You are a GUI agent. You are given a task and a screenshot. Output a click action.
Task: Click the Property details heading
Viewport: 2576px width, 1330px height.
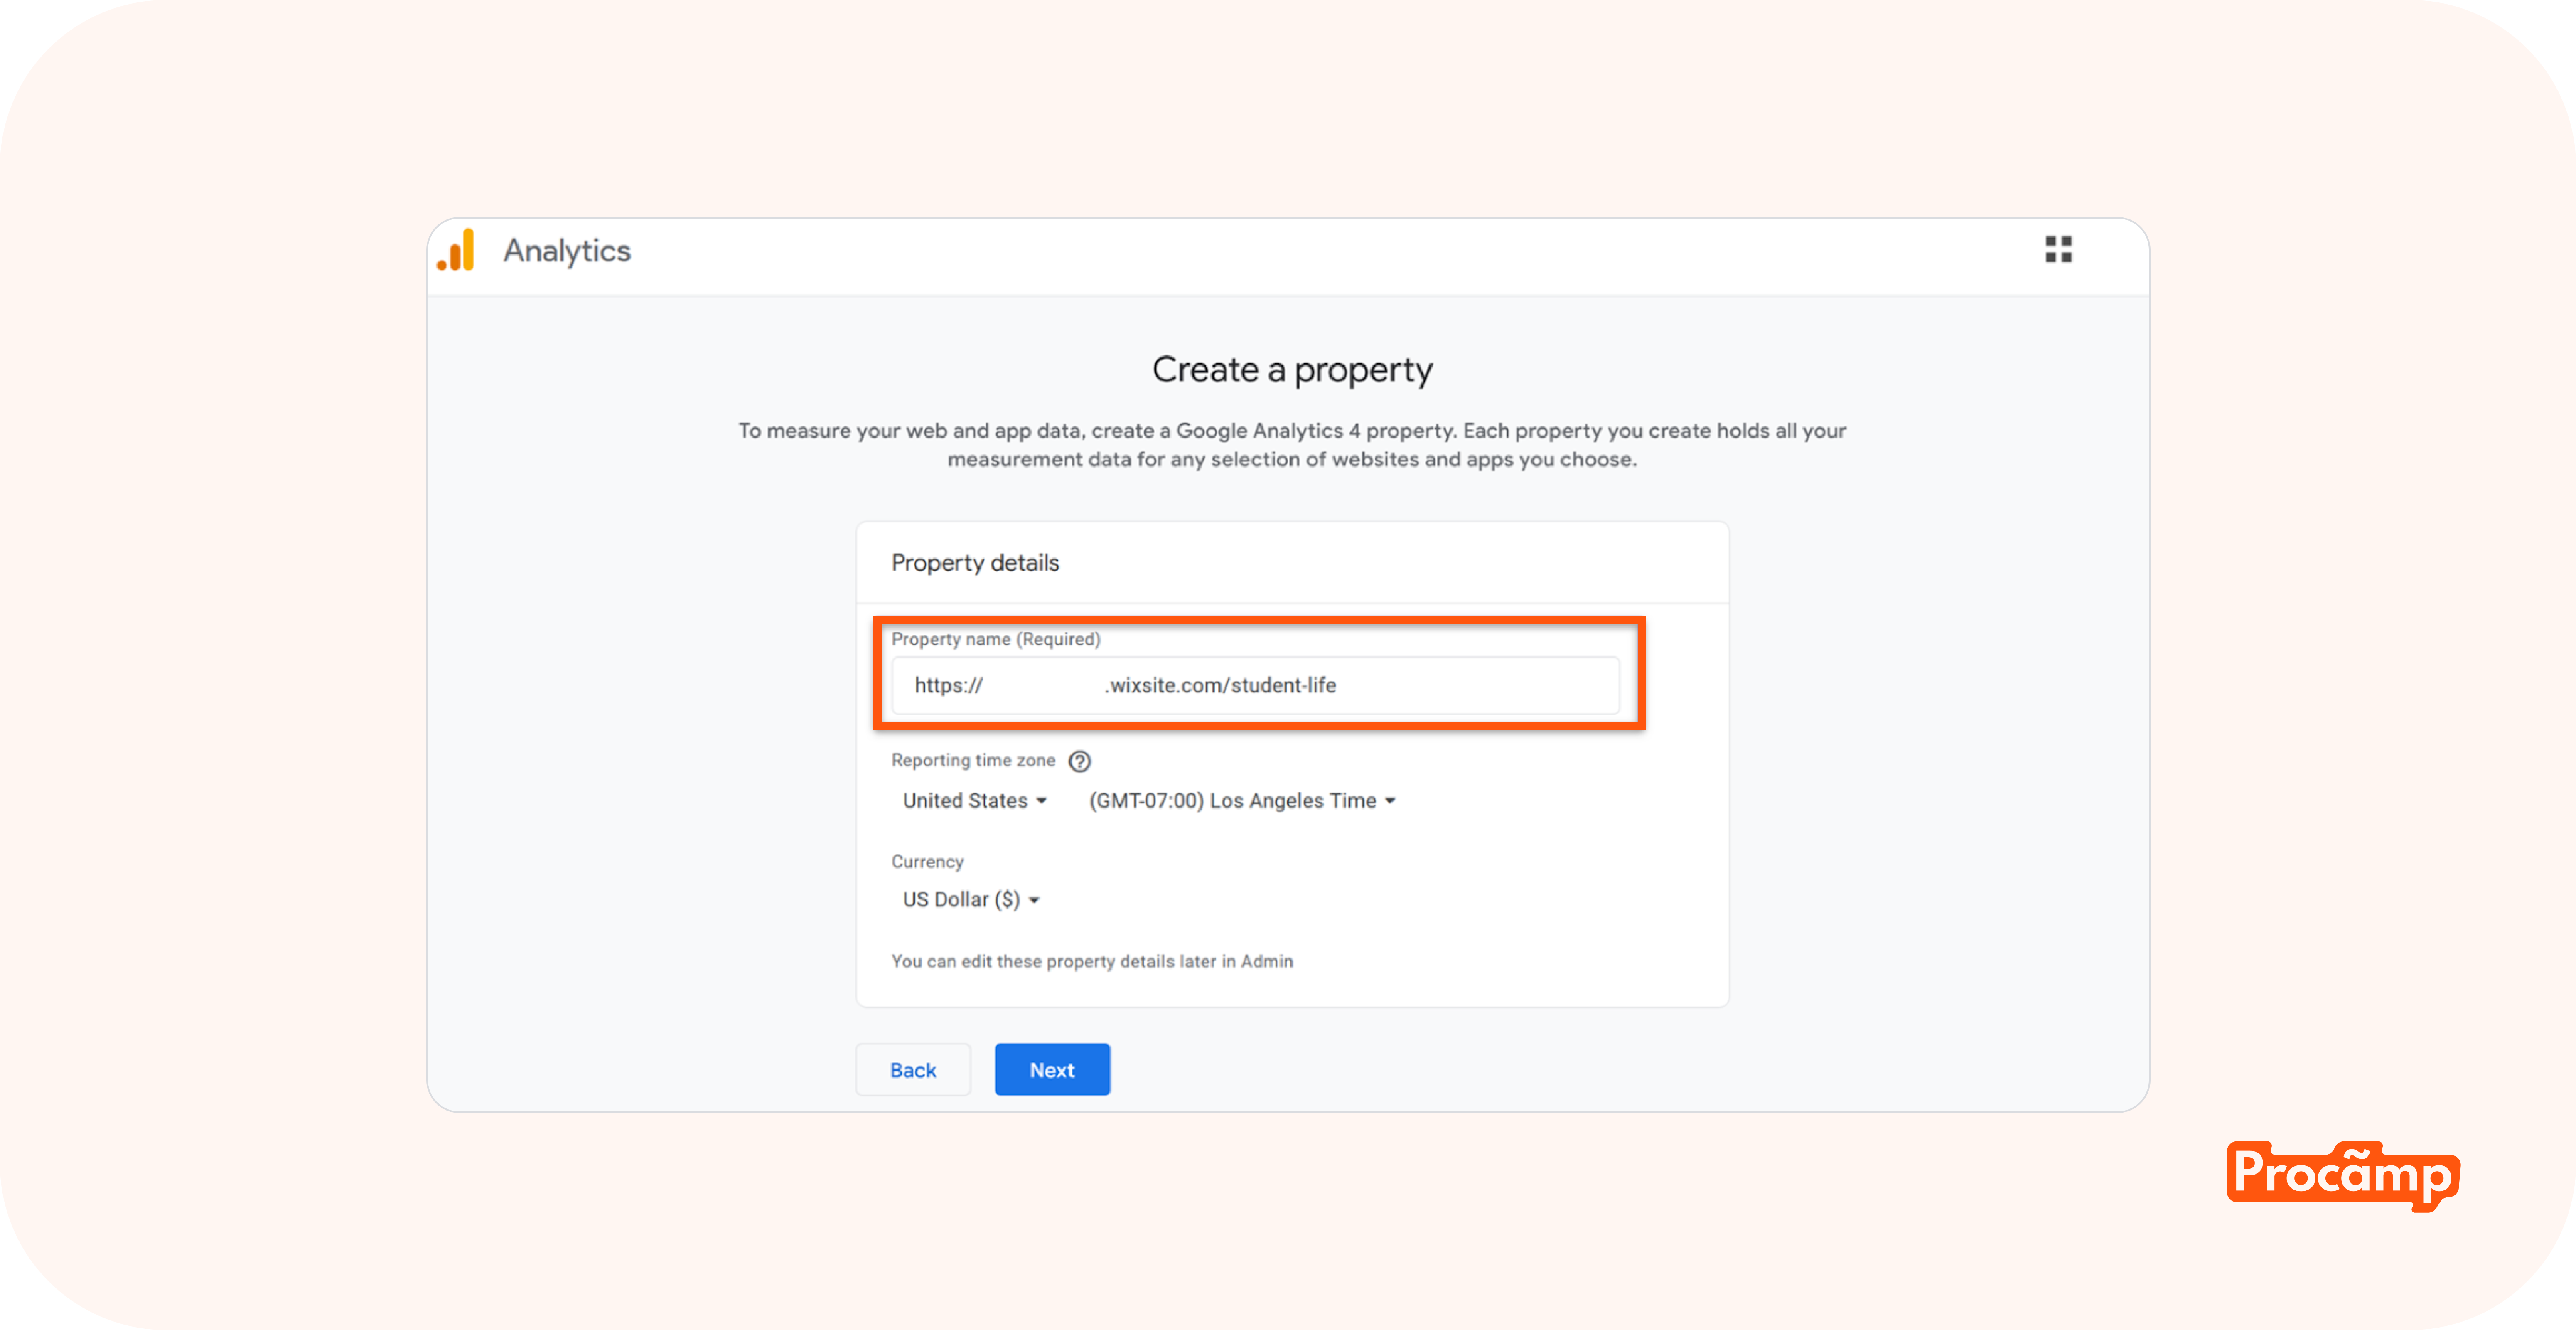pos(975,563)
